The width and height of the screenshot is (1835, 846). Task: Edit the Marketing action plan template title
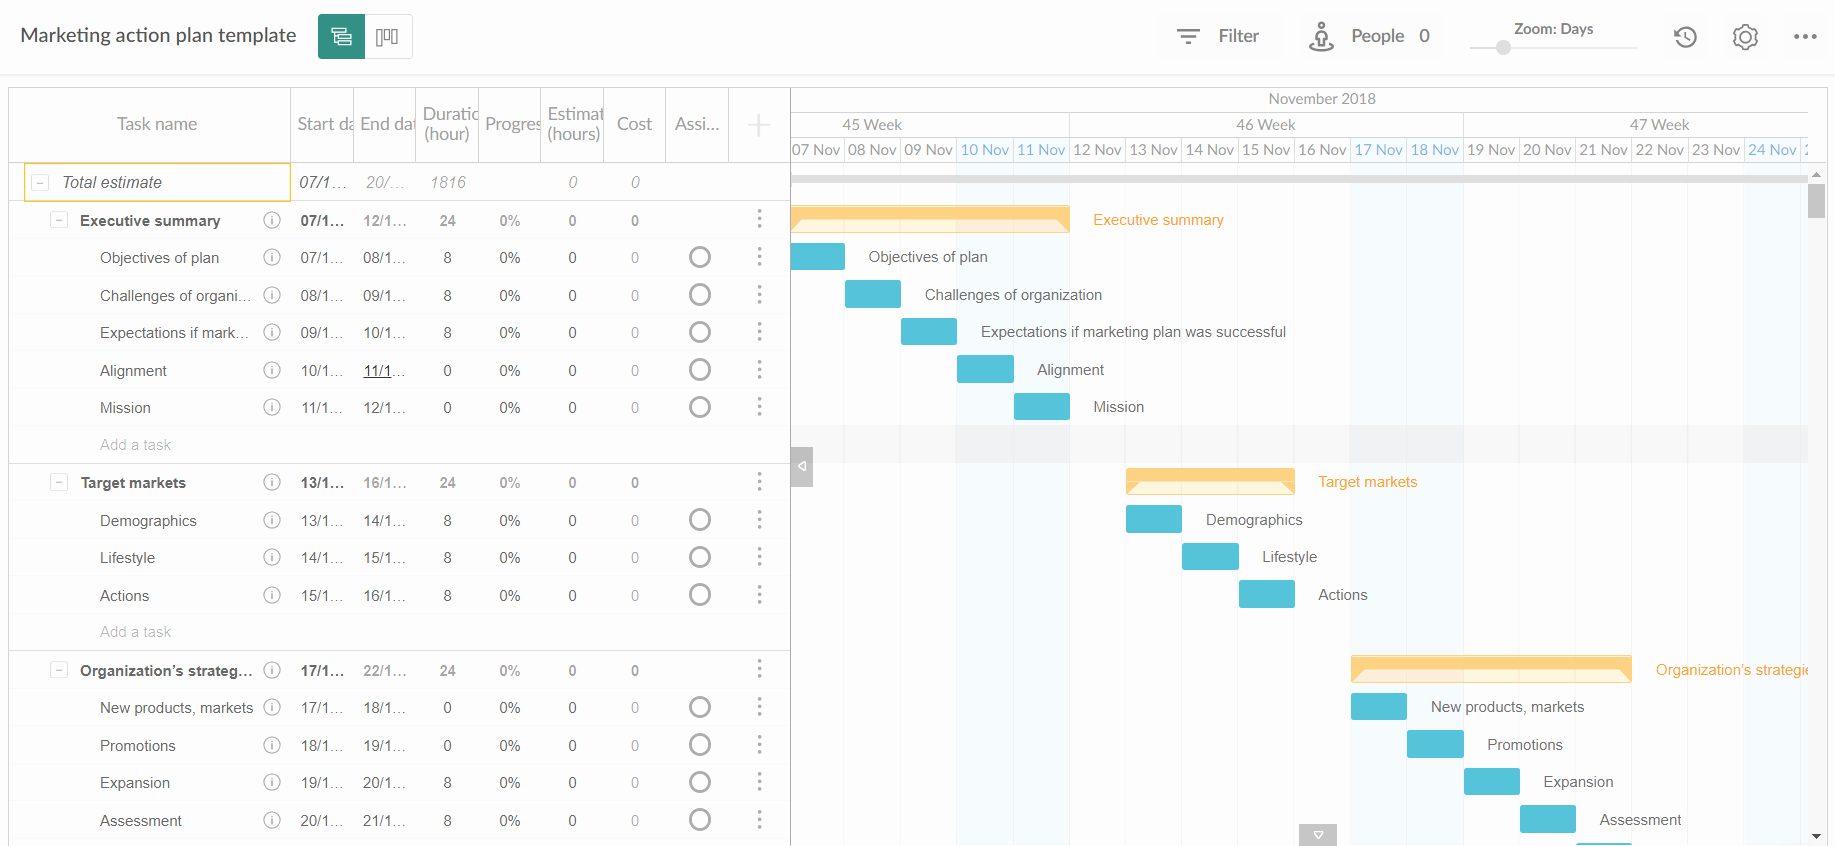[158, 36]
